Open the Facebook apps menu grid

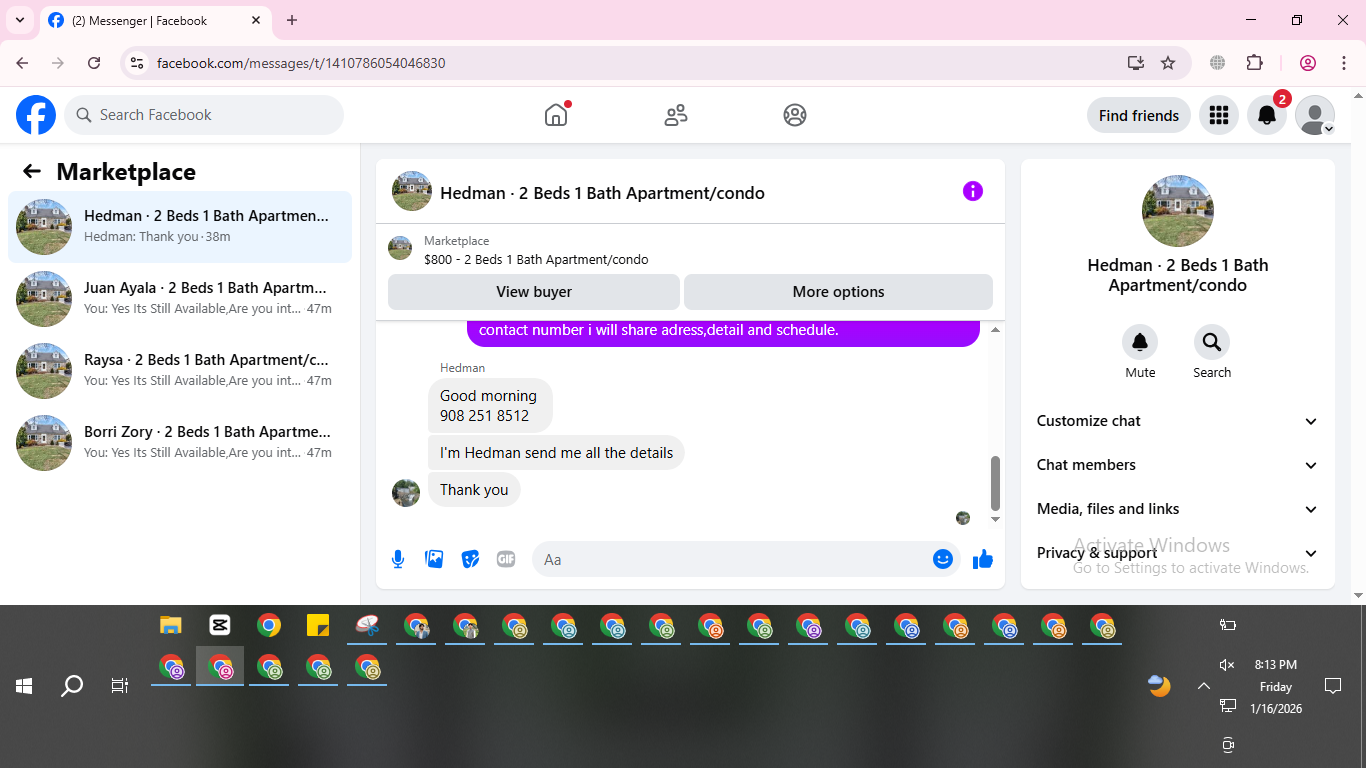(x=1218, y=115)
